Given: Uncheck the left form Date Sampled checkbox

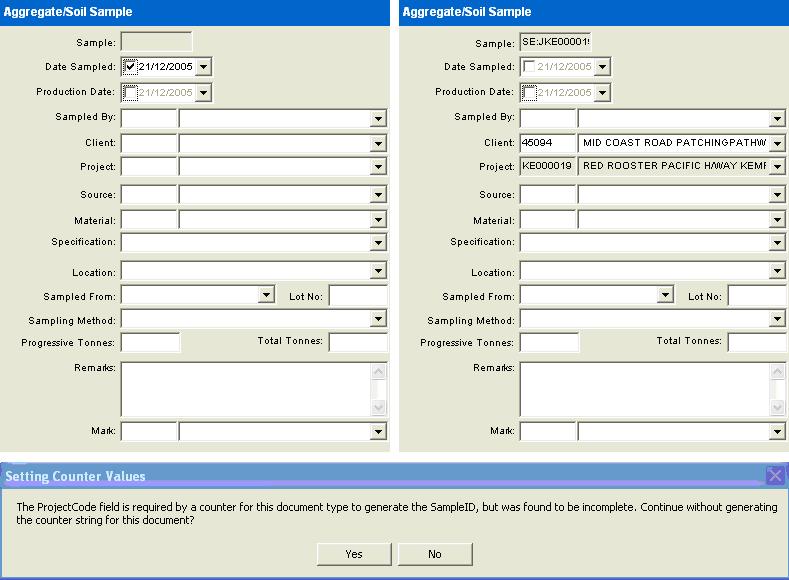Looking at the screenshot, I should tap(130, 67).
